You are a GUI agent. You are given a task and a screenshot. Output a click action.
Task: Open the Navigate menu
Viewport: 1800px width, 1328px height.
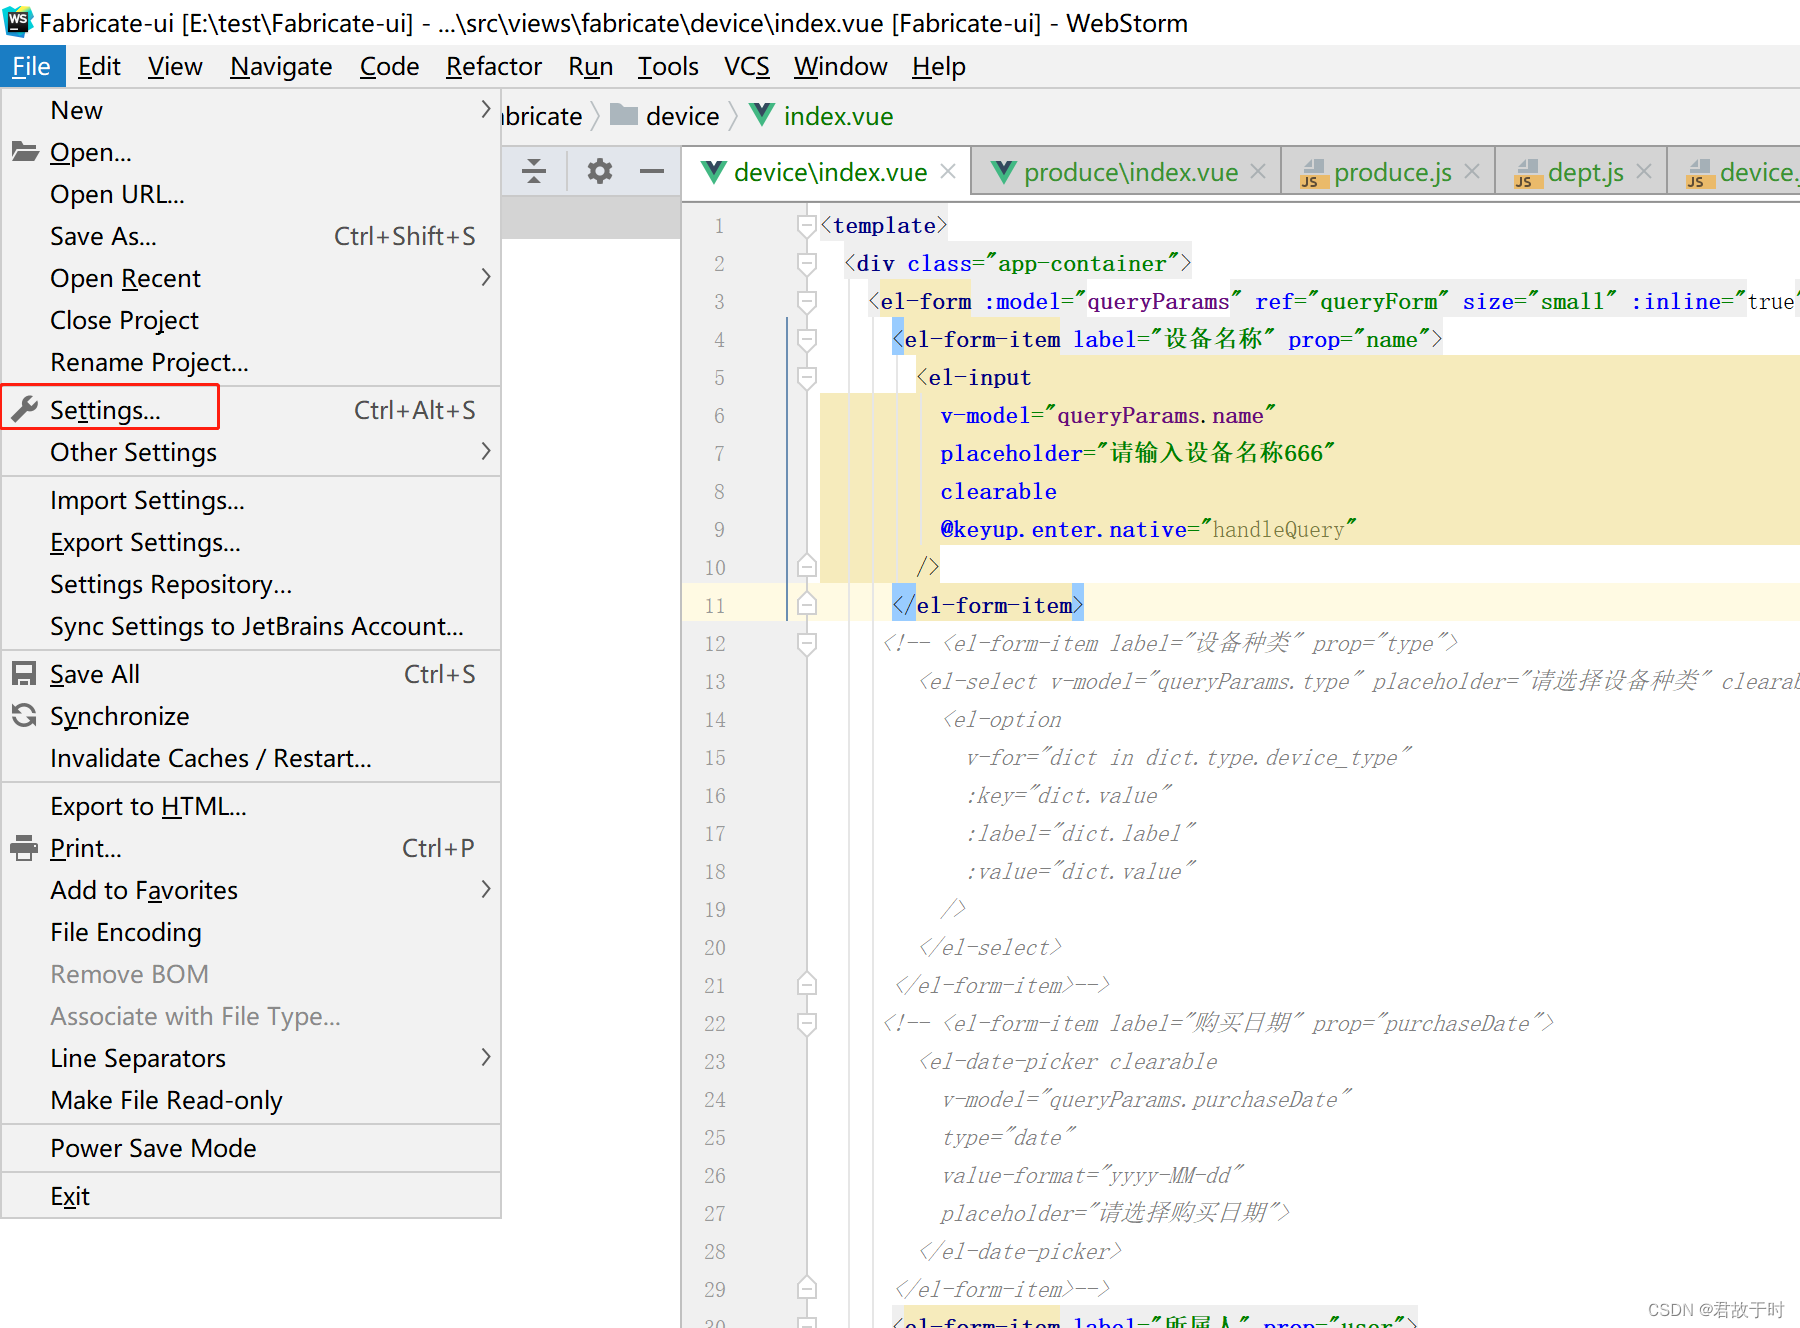pos(281,67)
